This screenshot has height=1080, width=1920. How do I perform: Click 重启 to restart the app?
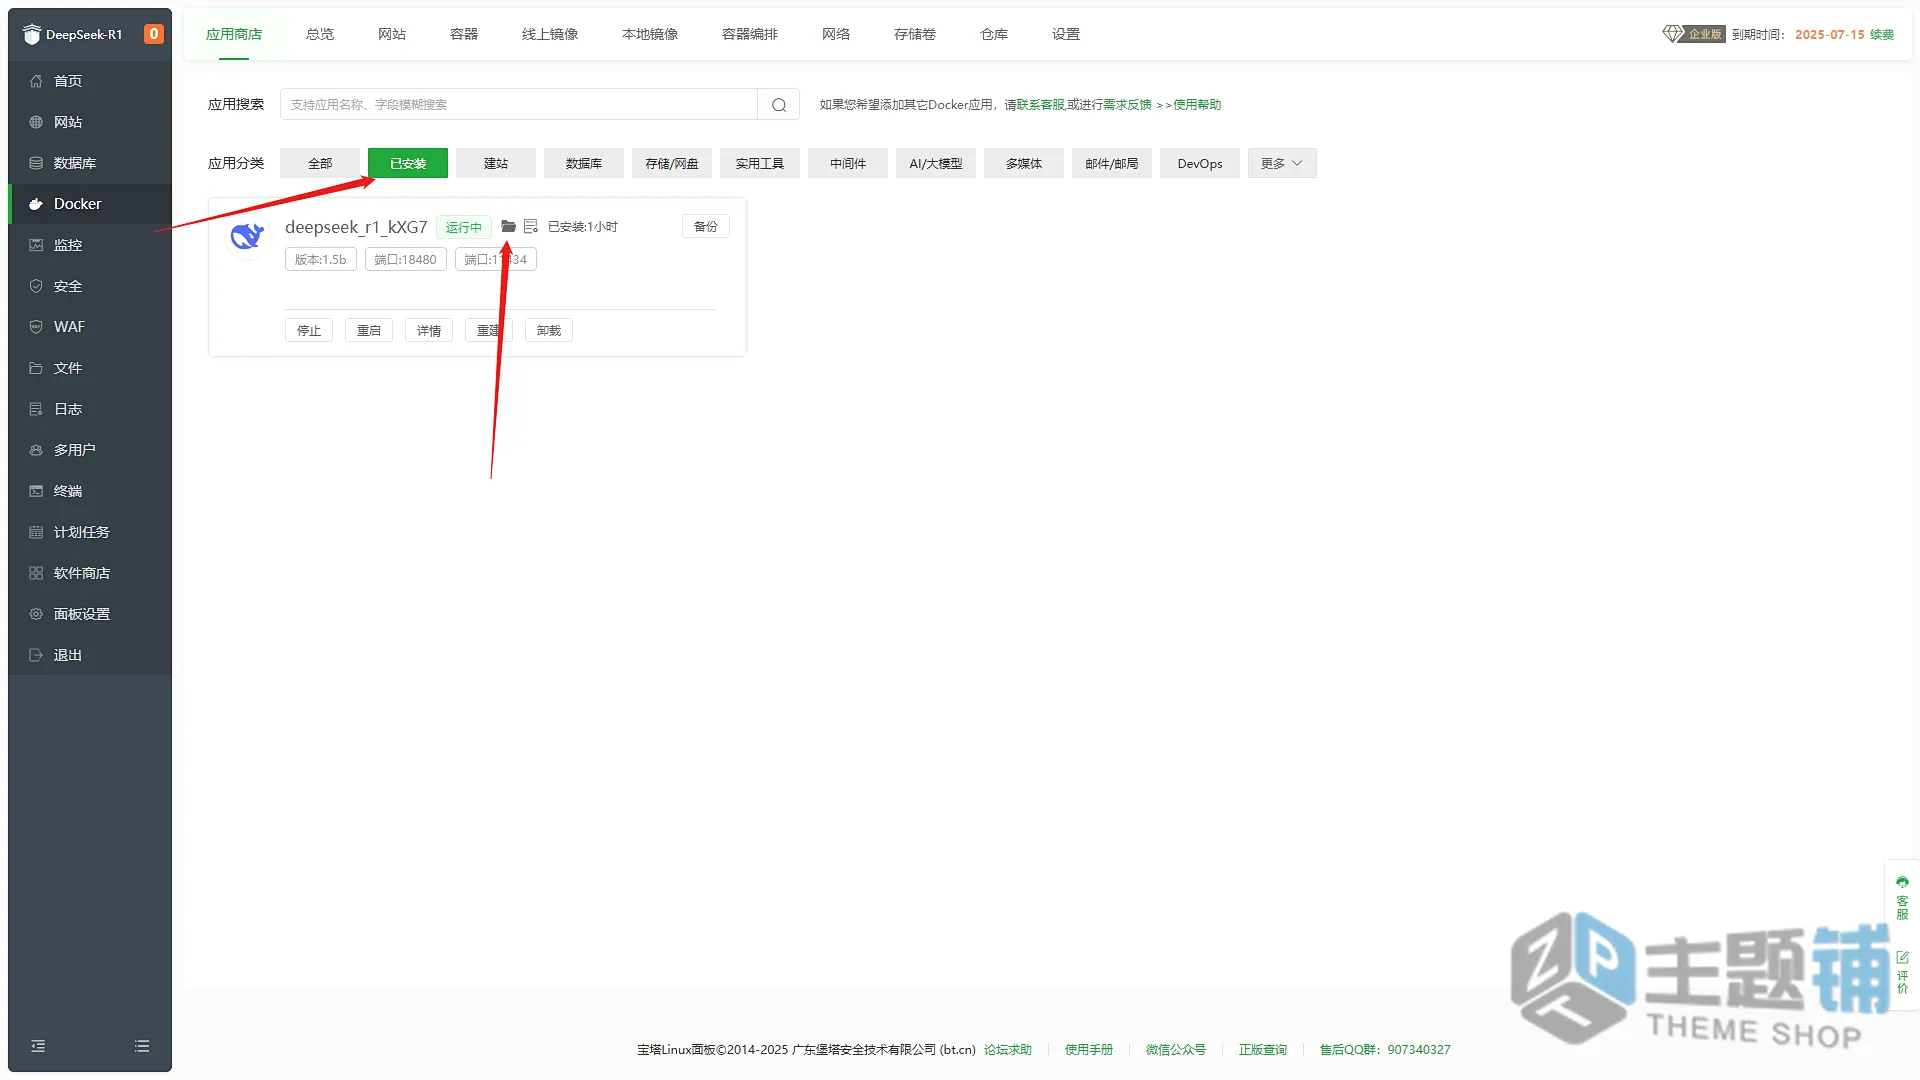click(x=369, y=331)
